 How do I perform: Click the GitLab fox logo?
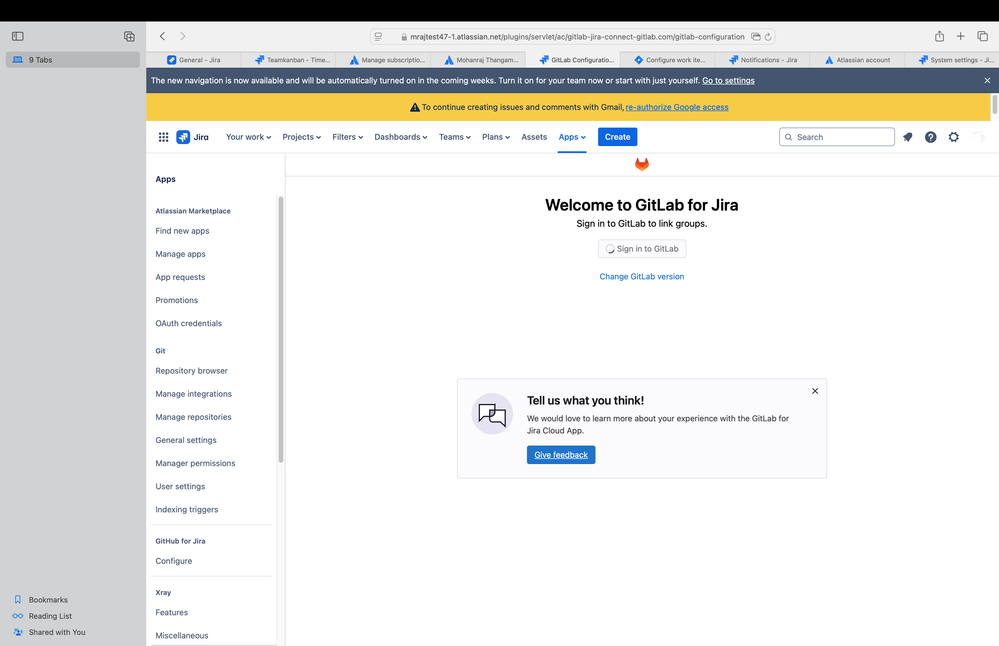641,163
